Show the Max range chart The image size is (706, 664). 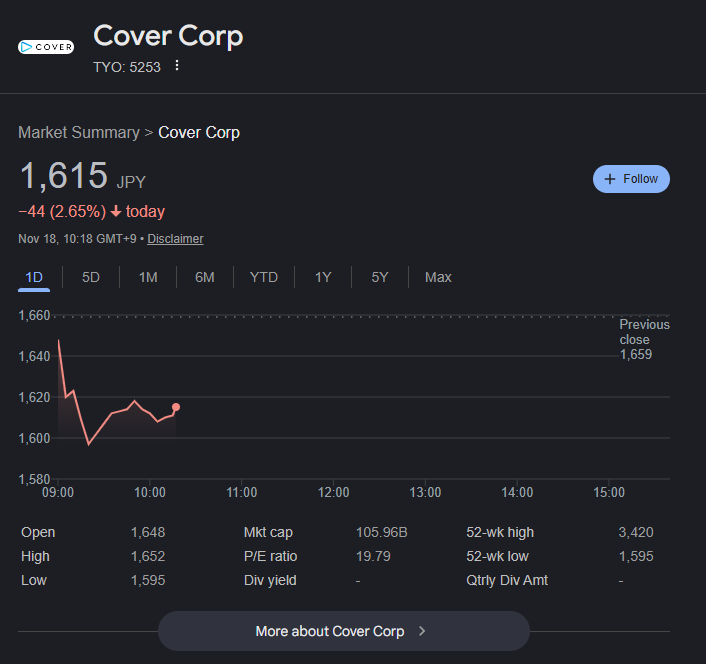click(x=438, y=277)
